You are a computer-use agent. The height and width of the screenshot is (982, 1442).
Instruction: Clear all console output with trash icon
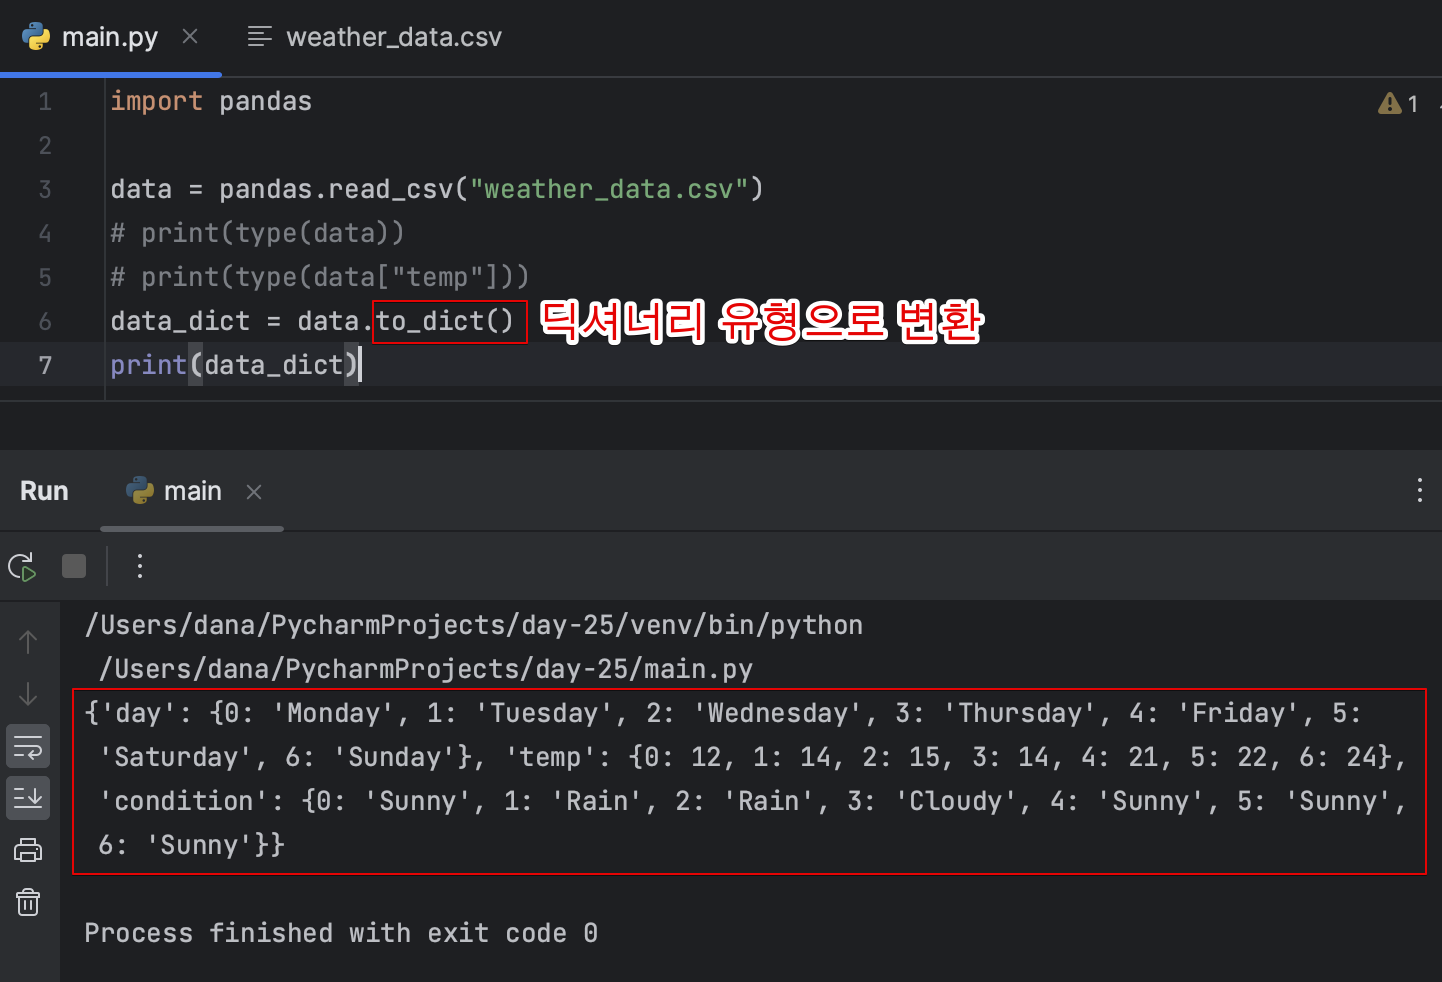coord(28,902)
